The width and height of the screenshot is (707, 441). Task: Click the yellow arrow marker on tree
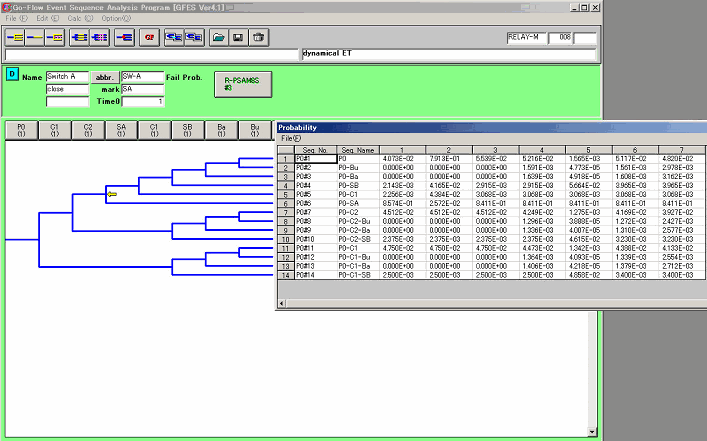click(113, 193)
